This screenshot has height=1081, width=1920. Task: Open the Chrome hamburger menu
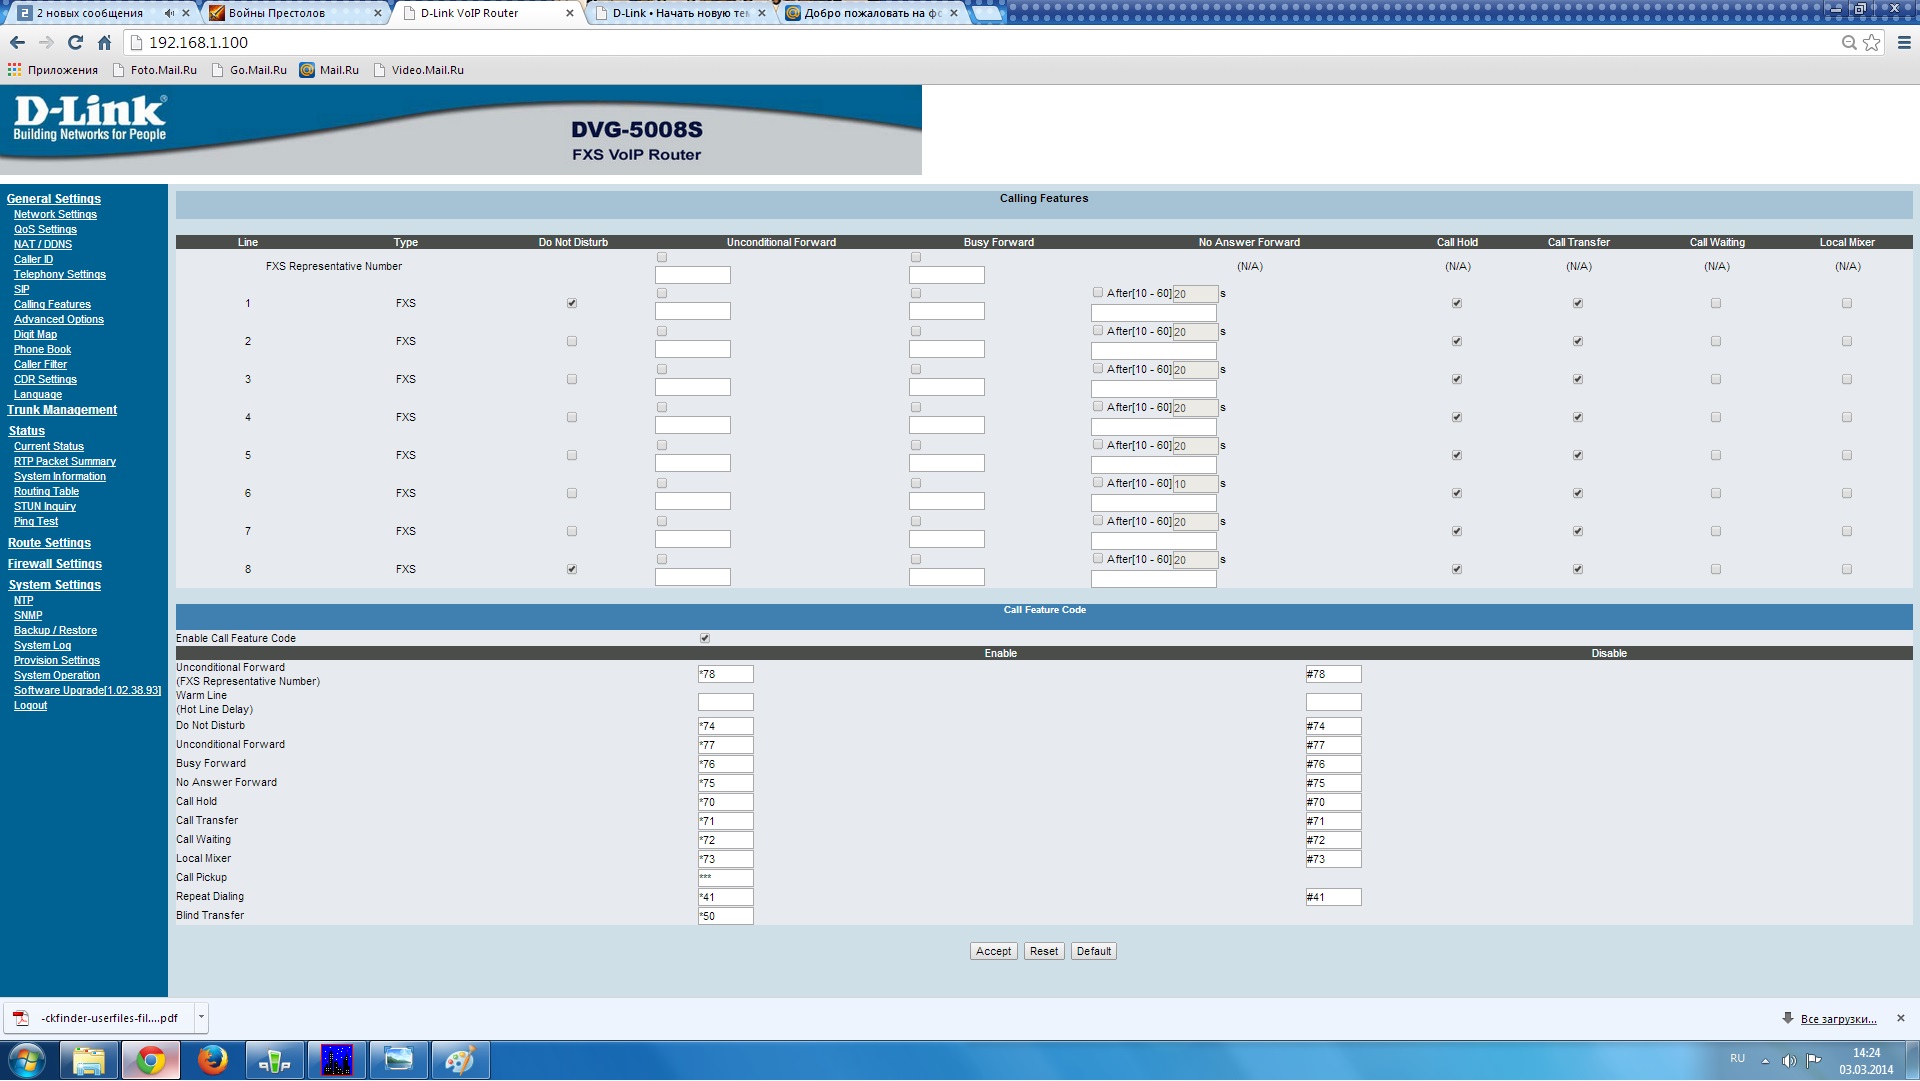click(1904, 42)
